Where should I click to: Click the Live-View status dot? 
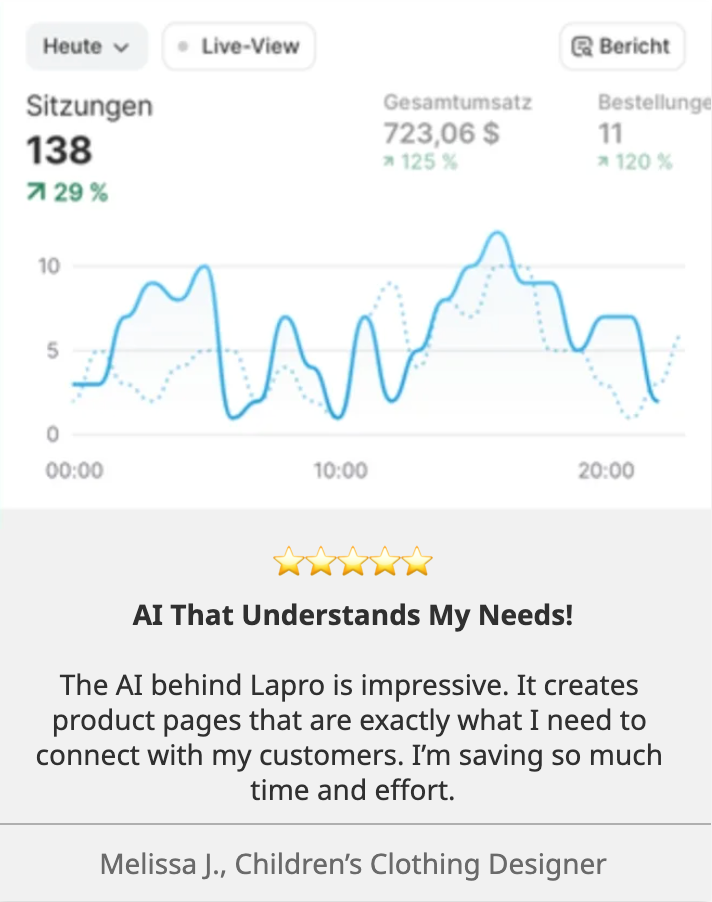pyautogui.click(x=182, y=47)
